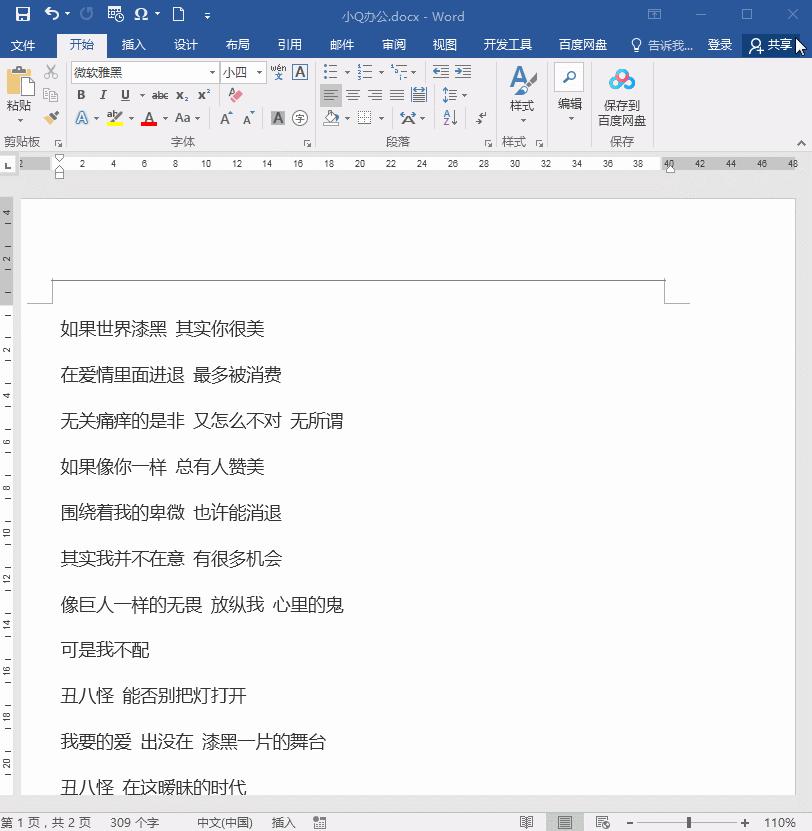812x831 pixels.
Task: Justify paragraph text
Action: tap(396, 95)
